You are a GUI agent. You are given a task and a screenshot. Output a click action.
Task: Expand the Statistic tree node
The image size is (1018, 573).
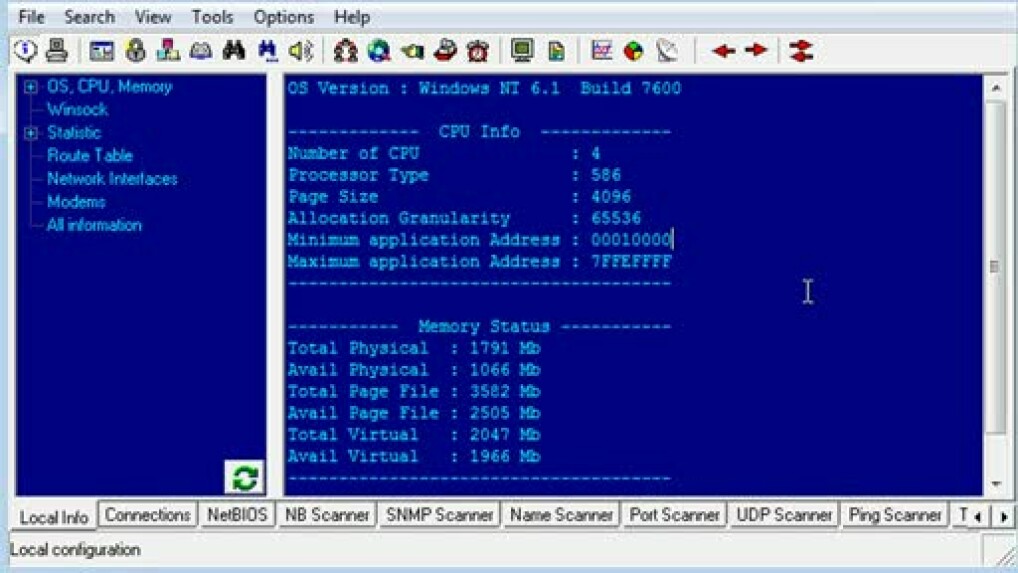pos(31,133)
